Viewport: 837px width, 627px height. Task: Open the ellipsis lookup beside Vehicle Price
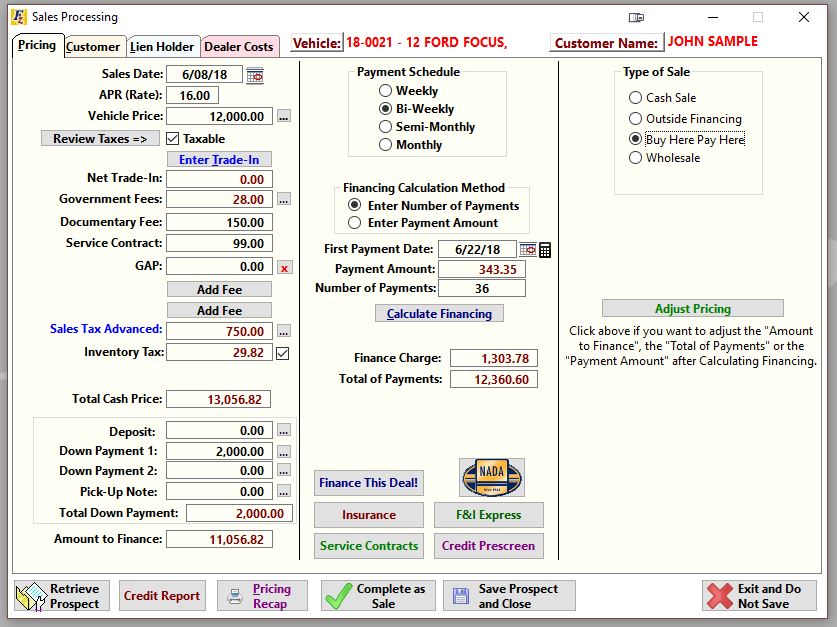point(282,116)
